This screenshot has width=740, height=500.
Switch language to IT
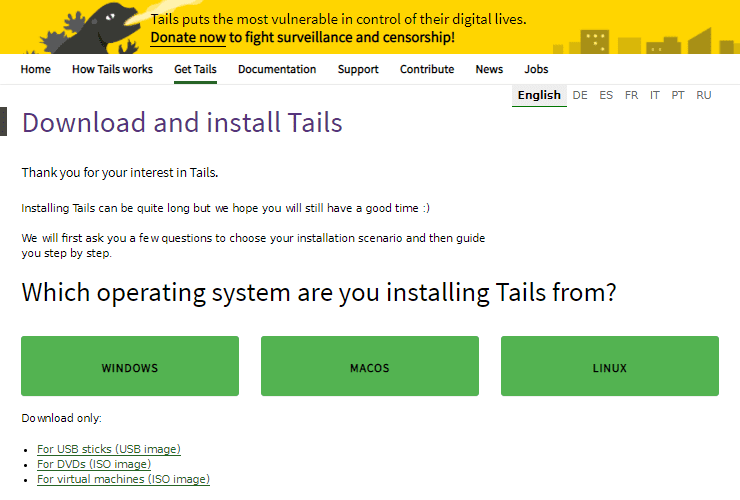[655, 95]
